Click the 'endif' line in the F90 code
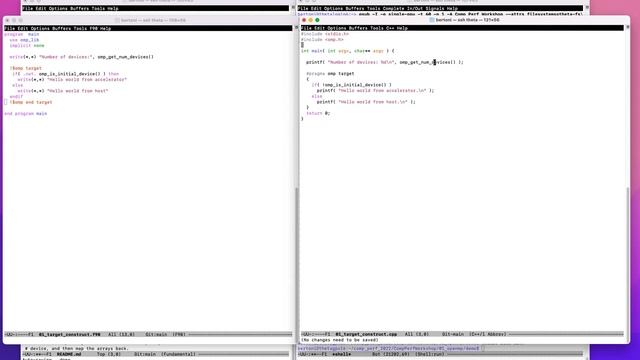The image size is (640, 360). (x=16, y=97)
